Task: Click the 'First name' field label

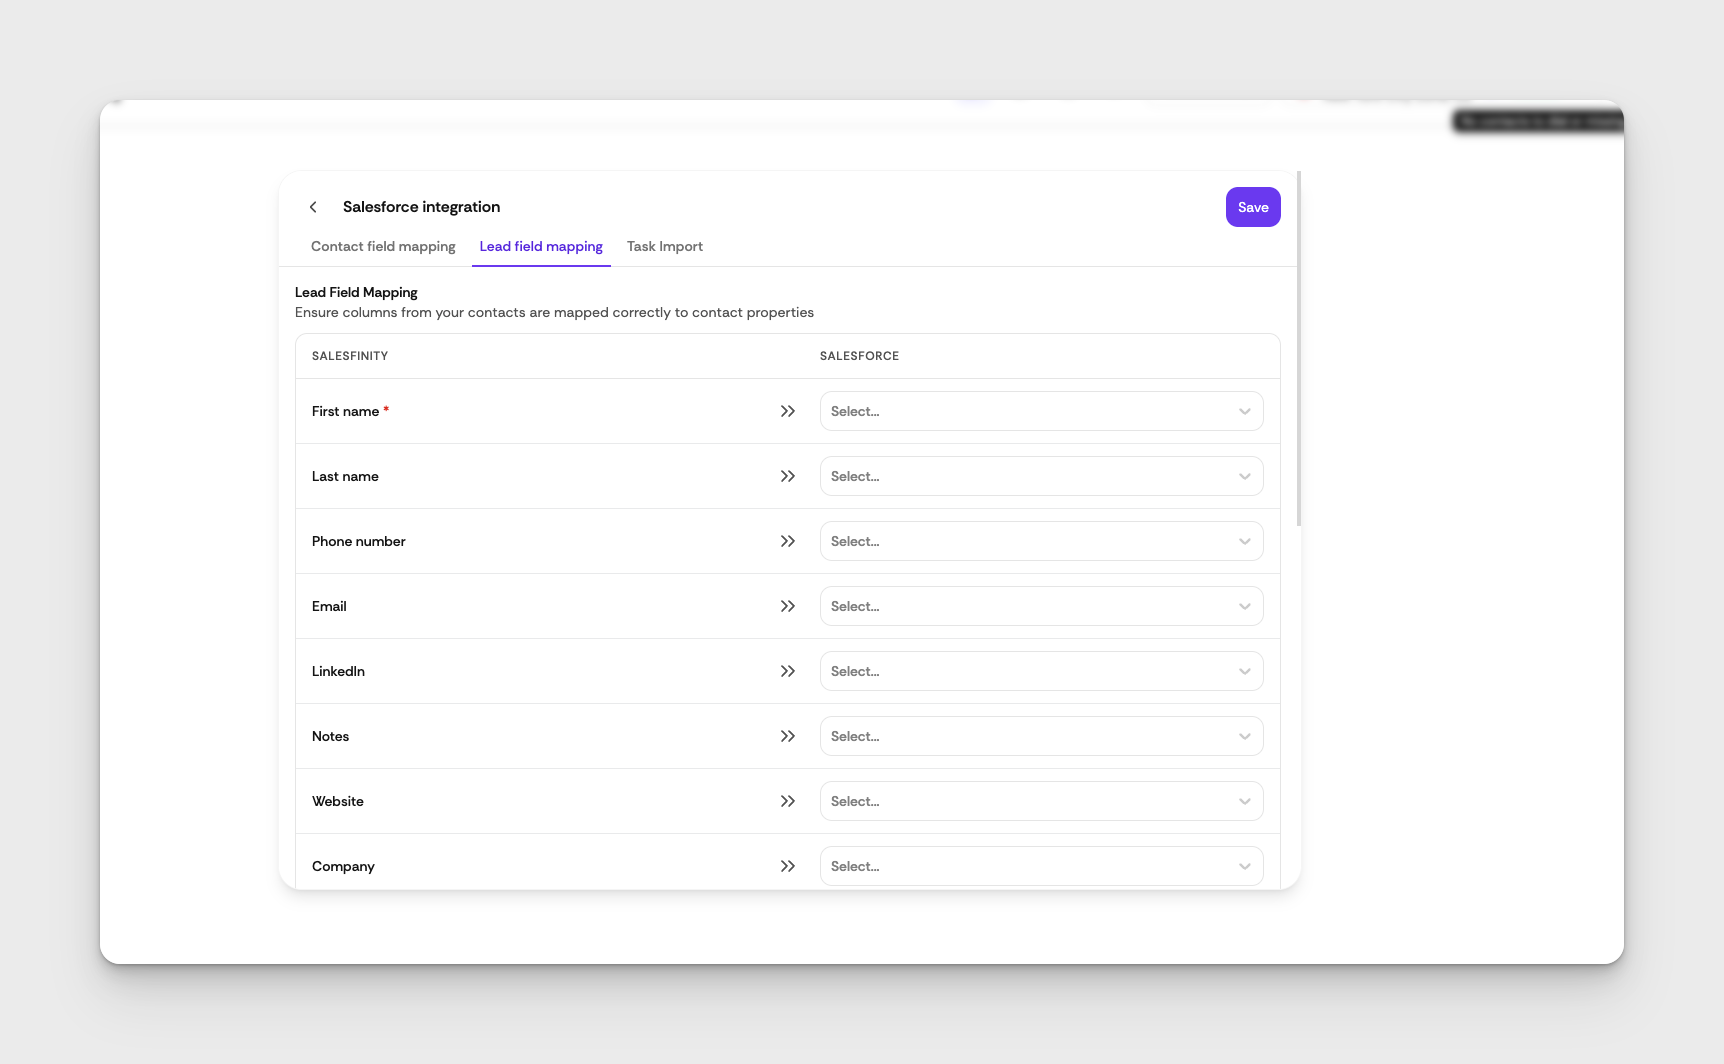Action: click(x=345, y=411)
